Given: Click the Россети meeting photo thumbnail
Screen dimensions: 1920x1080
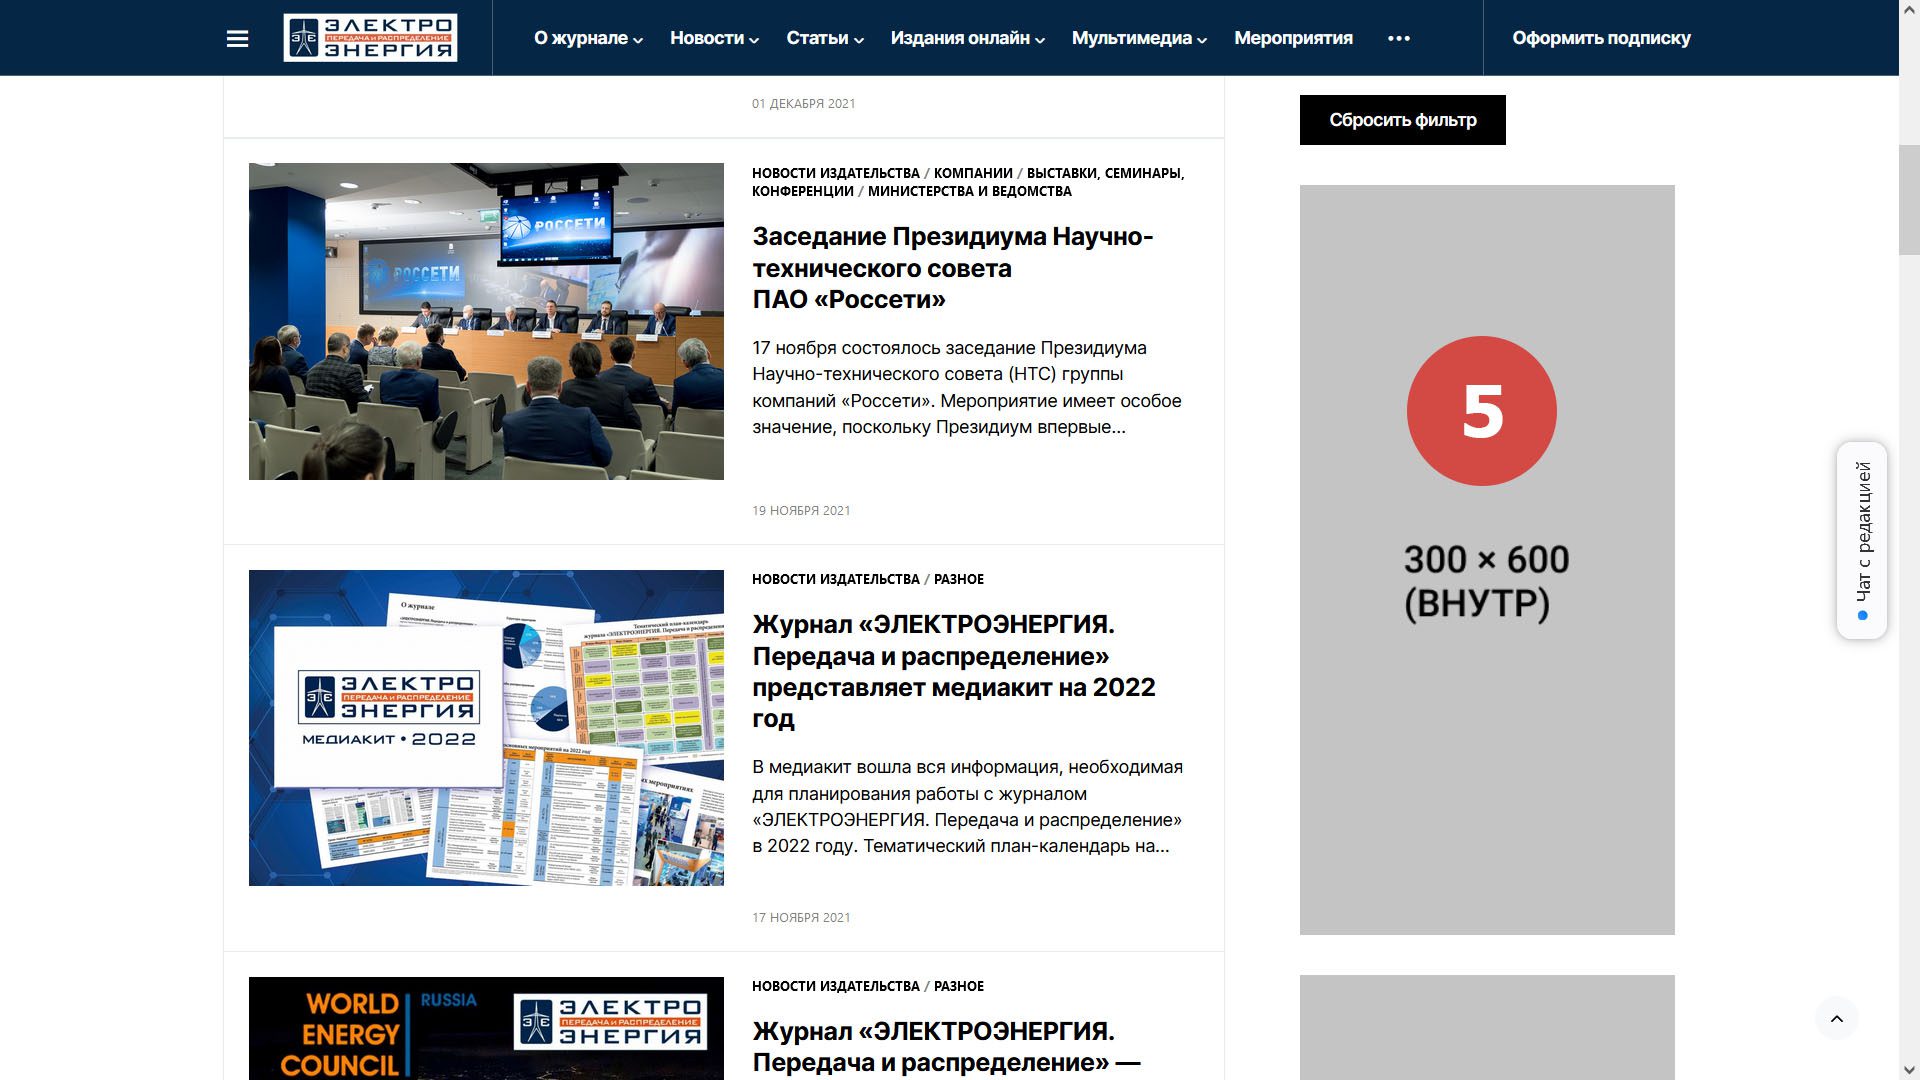Looking at the screenshot, I should (x=486, y=321).
